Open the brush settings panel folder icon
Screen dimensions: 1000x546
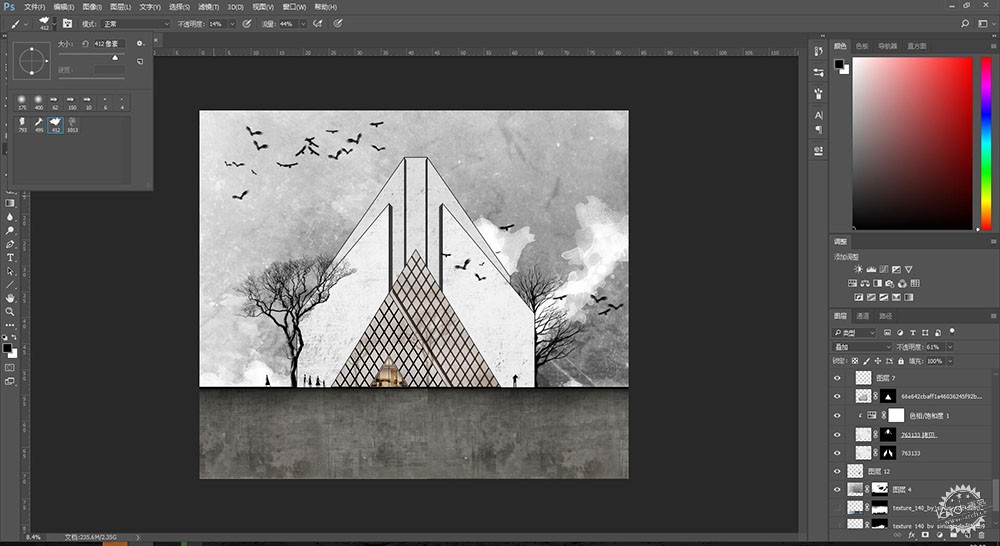pyautogui.click(x=67, y=24)
